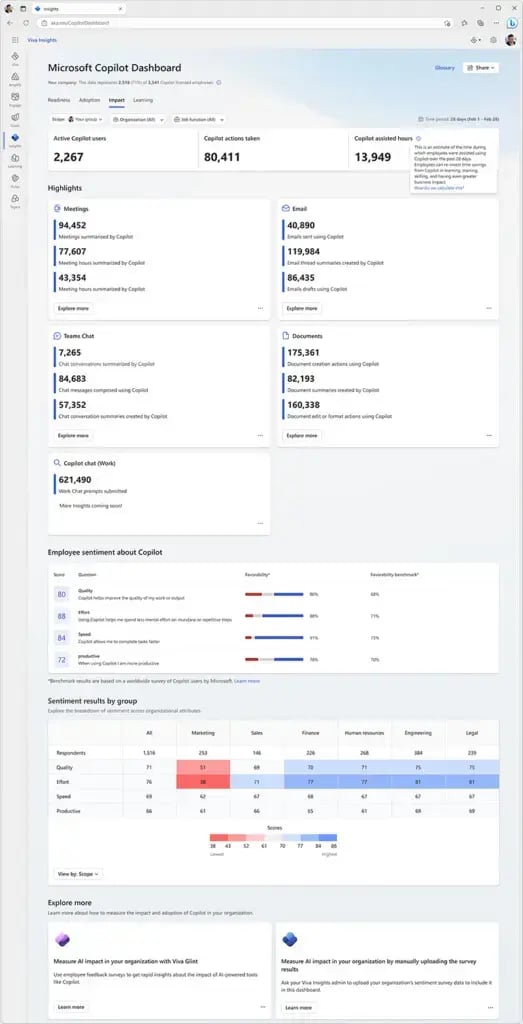523x1024 pixels.
Task: Open Topics from the left sidebar
Action: tap(15, 200)
